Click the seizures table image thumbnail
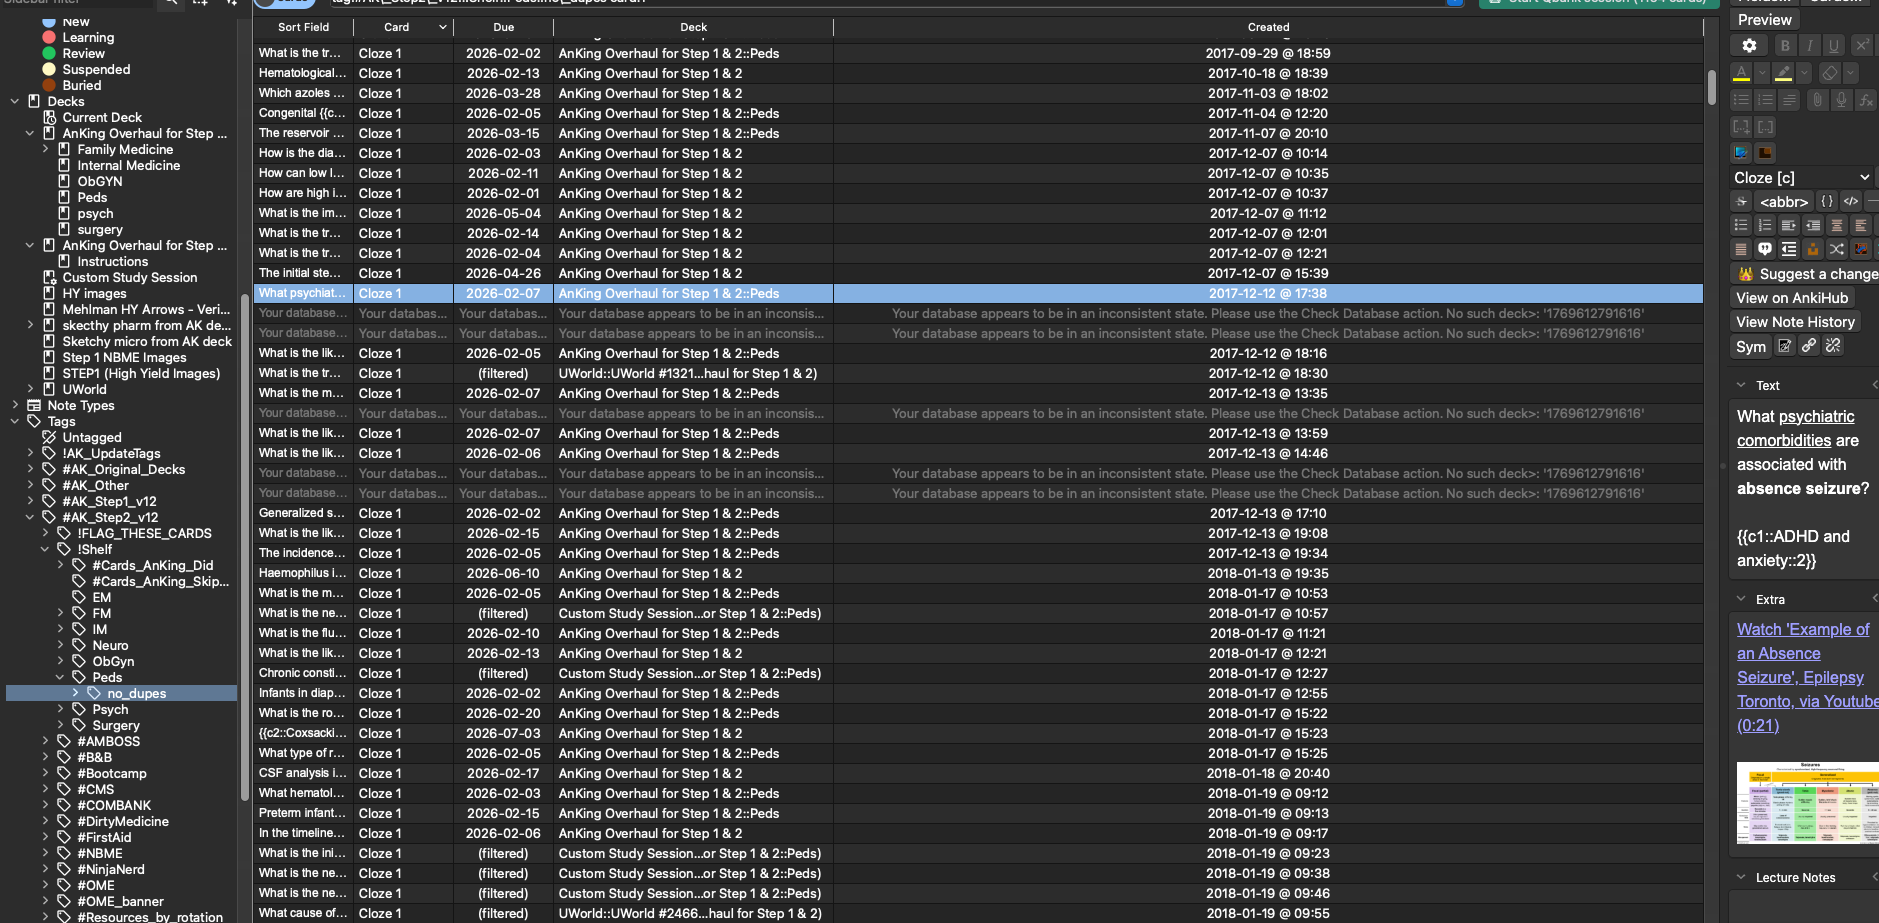1879x923 pixels. (1808, 802)
